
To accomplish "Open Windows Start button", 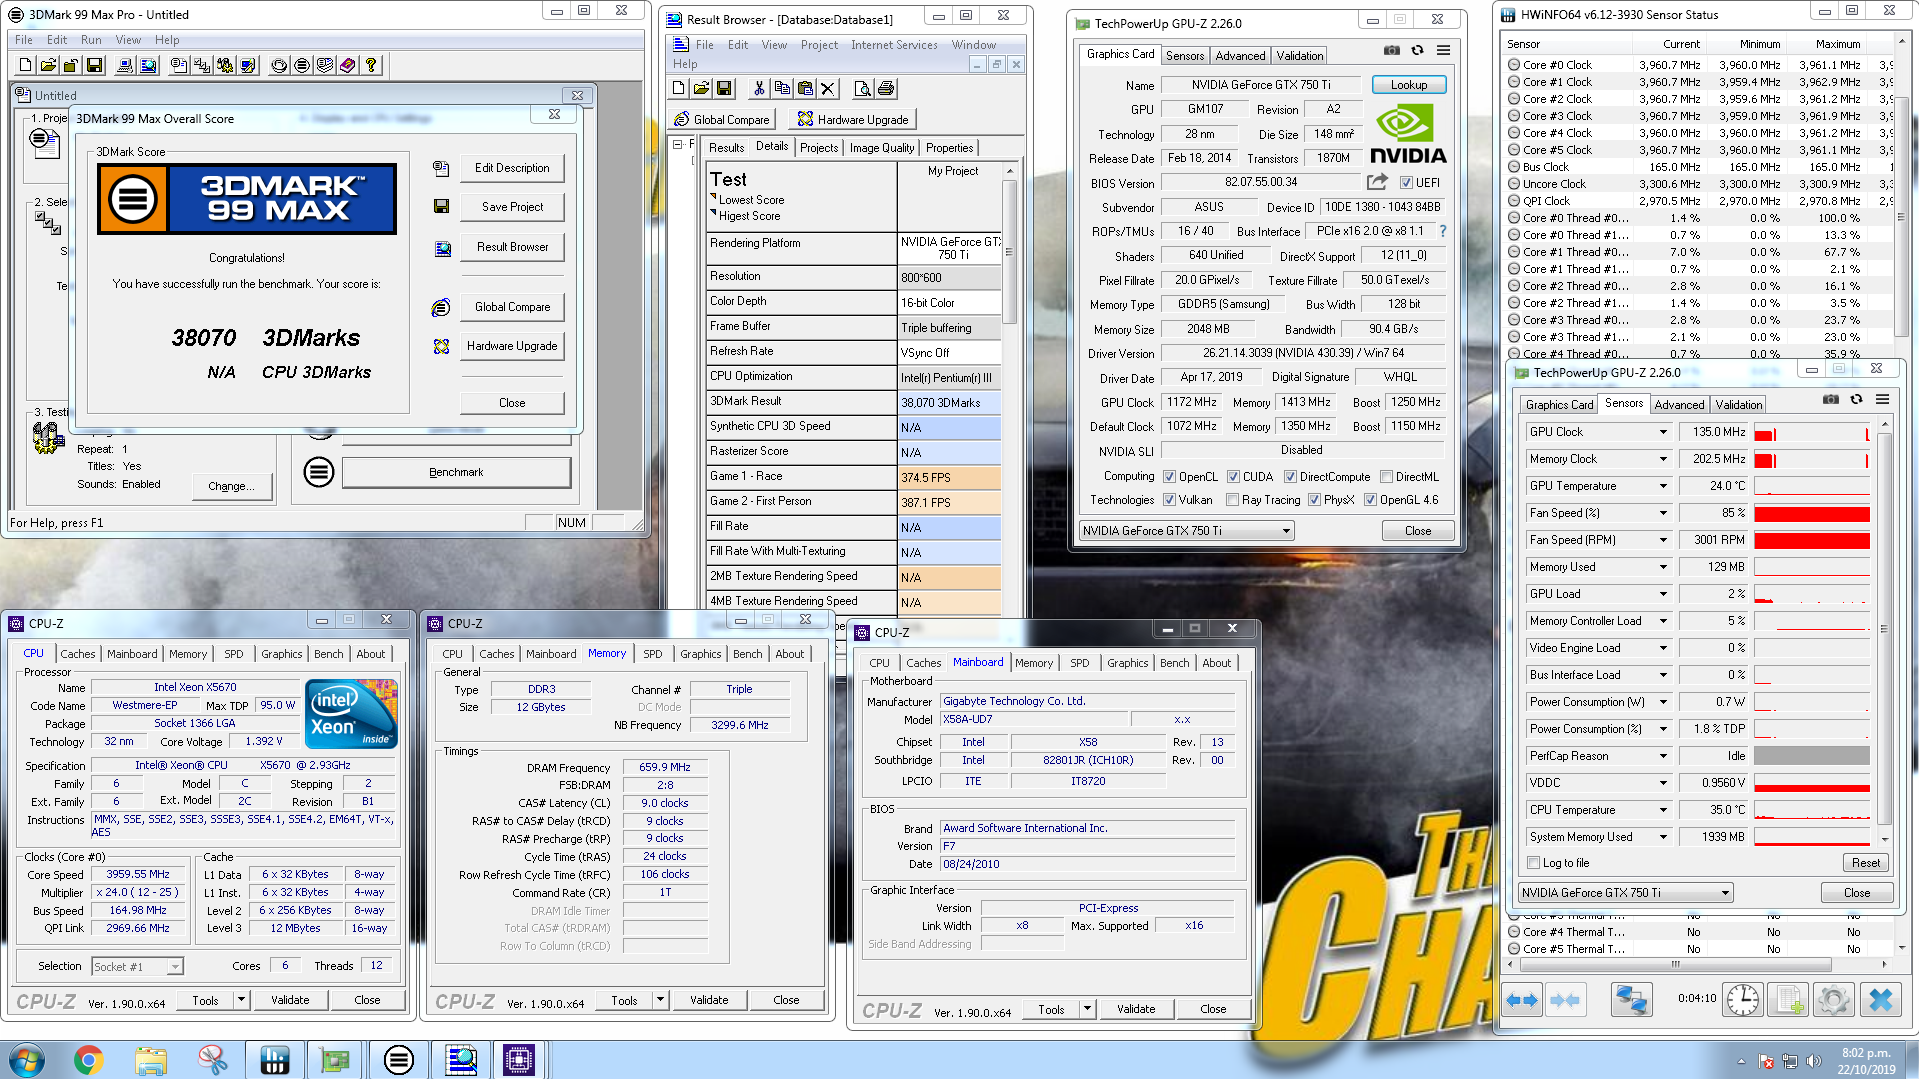I will (27, 1060).
